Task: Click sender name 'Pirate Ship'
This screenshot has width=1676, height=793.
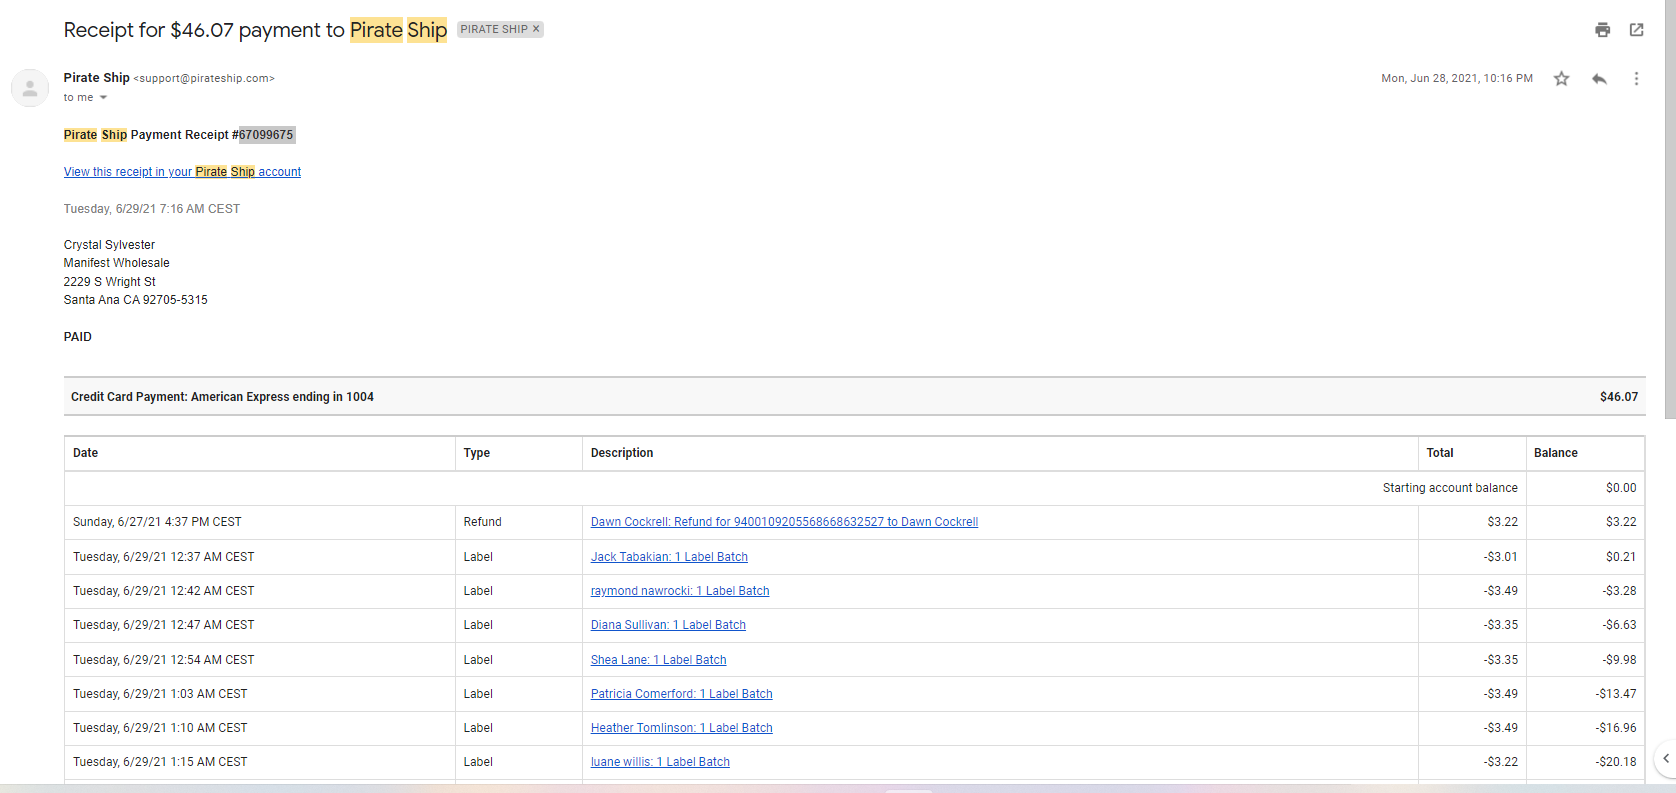Action: tap(96, 78)
